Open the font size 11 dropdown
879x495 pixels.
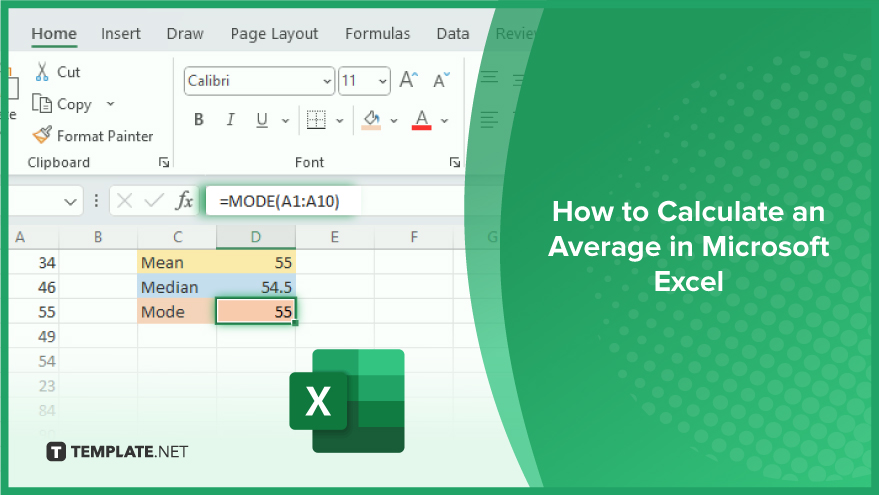382,81
